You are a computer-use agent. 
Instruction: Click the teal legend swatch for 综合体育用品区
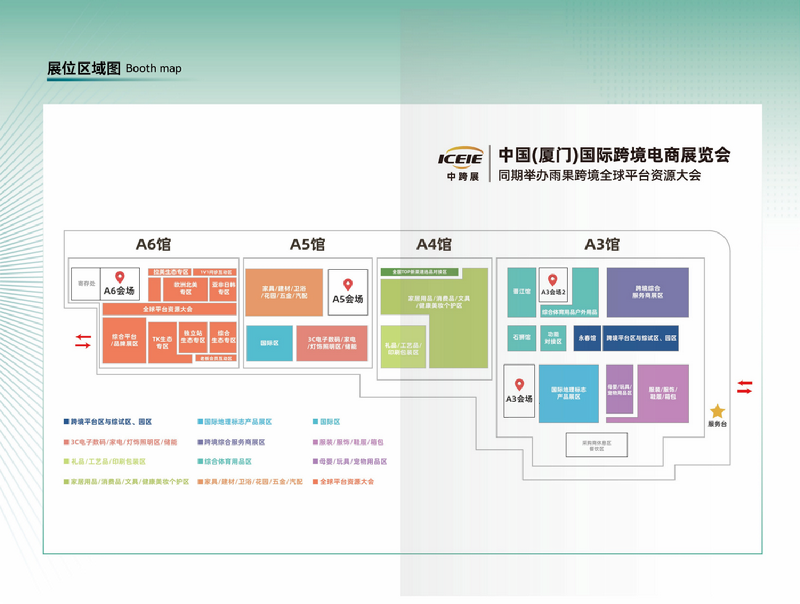(x=200, y=461)
